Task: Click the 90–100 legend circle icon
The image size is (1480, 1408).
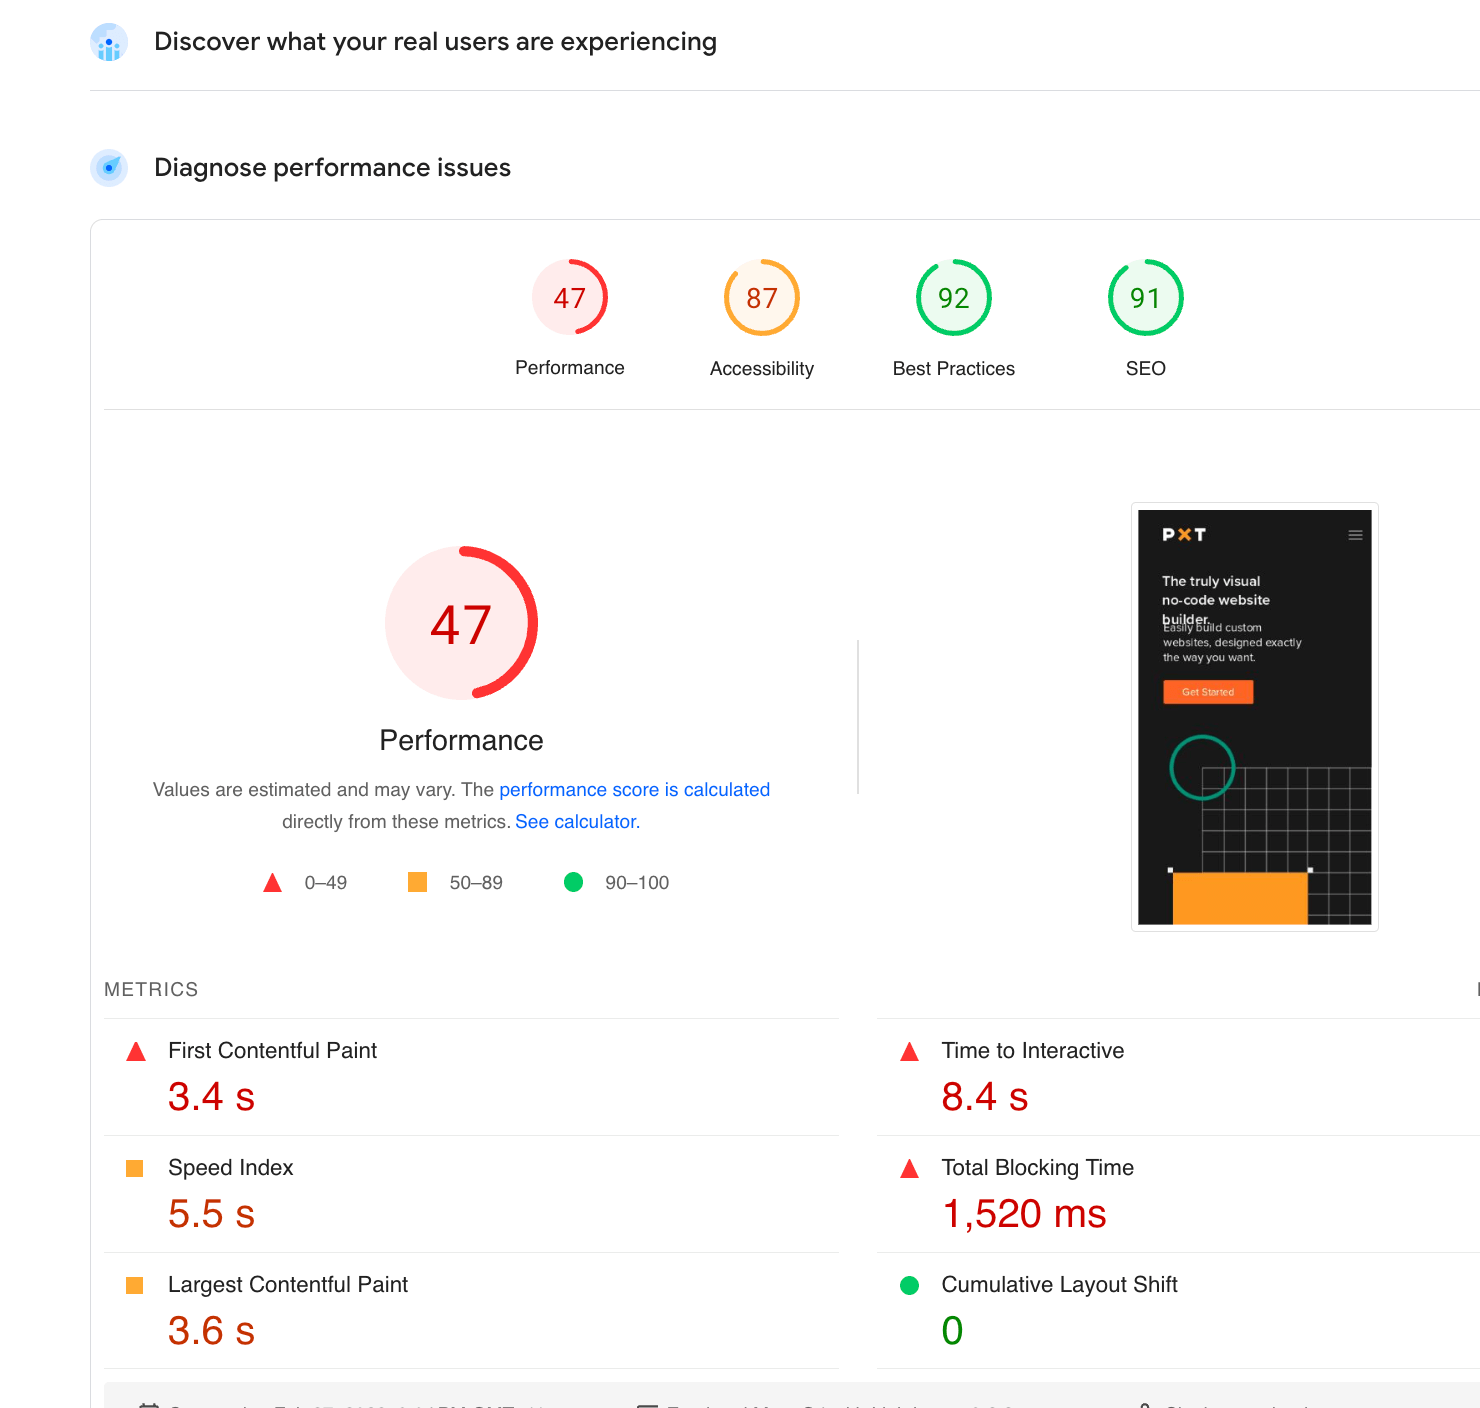Action: 573,882
